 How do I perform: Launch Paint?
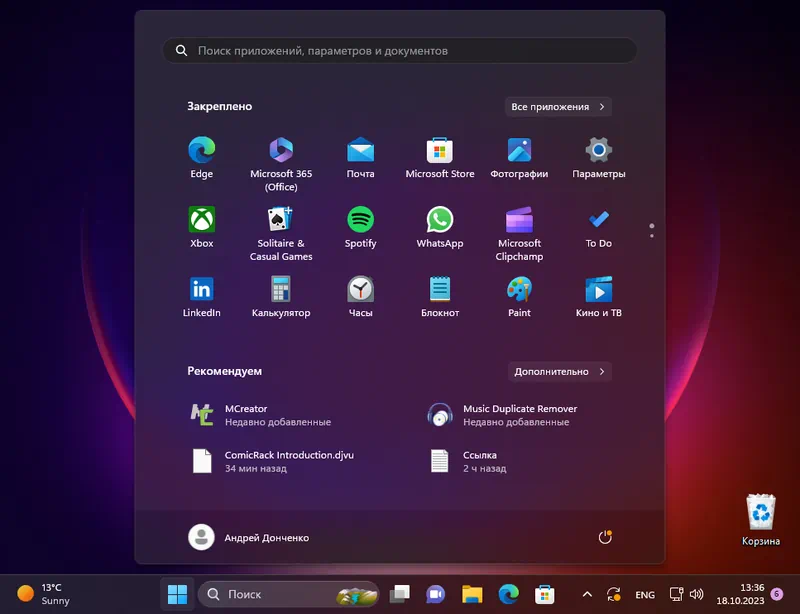pos(519,297)
